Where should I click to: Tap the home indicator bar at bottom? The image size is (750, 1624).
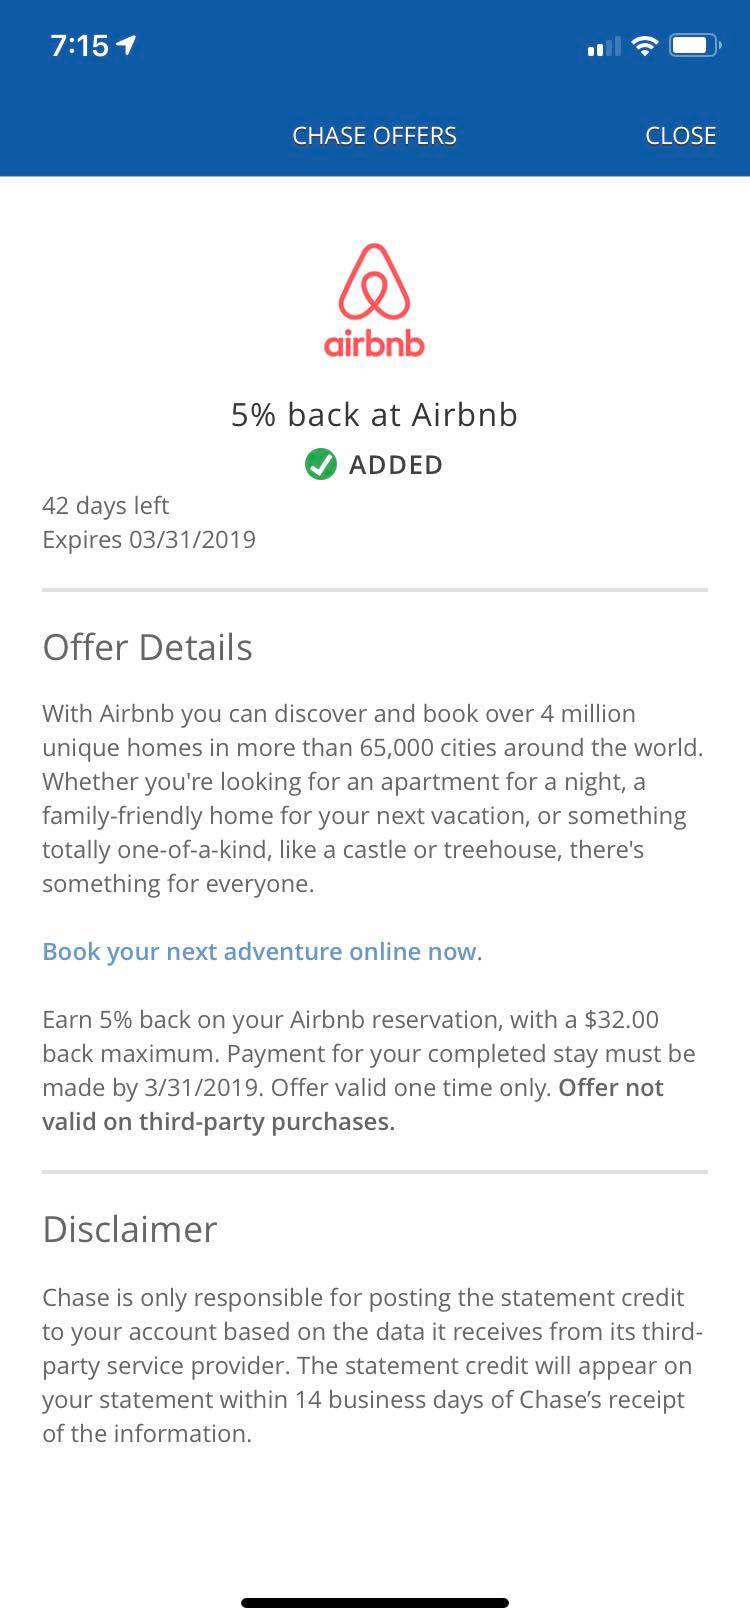pos(374,1602)
